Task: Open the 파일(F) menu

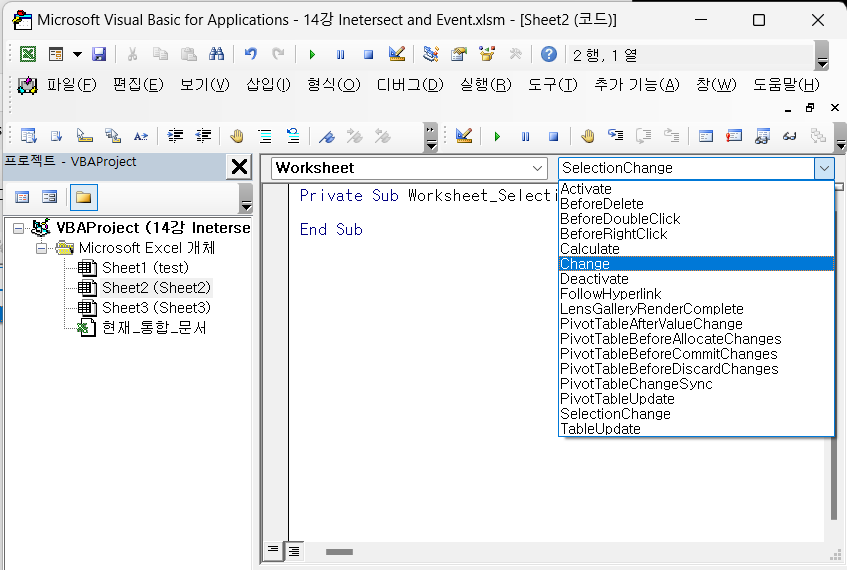Action: 71,85
